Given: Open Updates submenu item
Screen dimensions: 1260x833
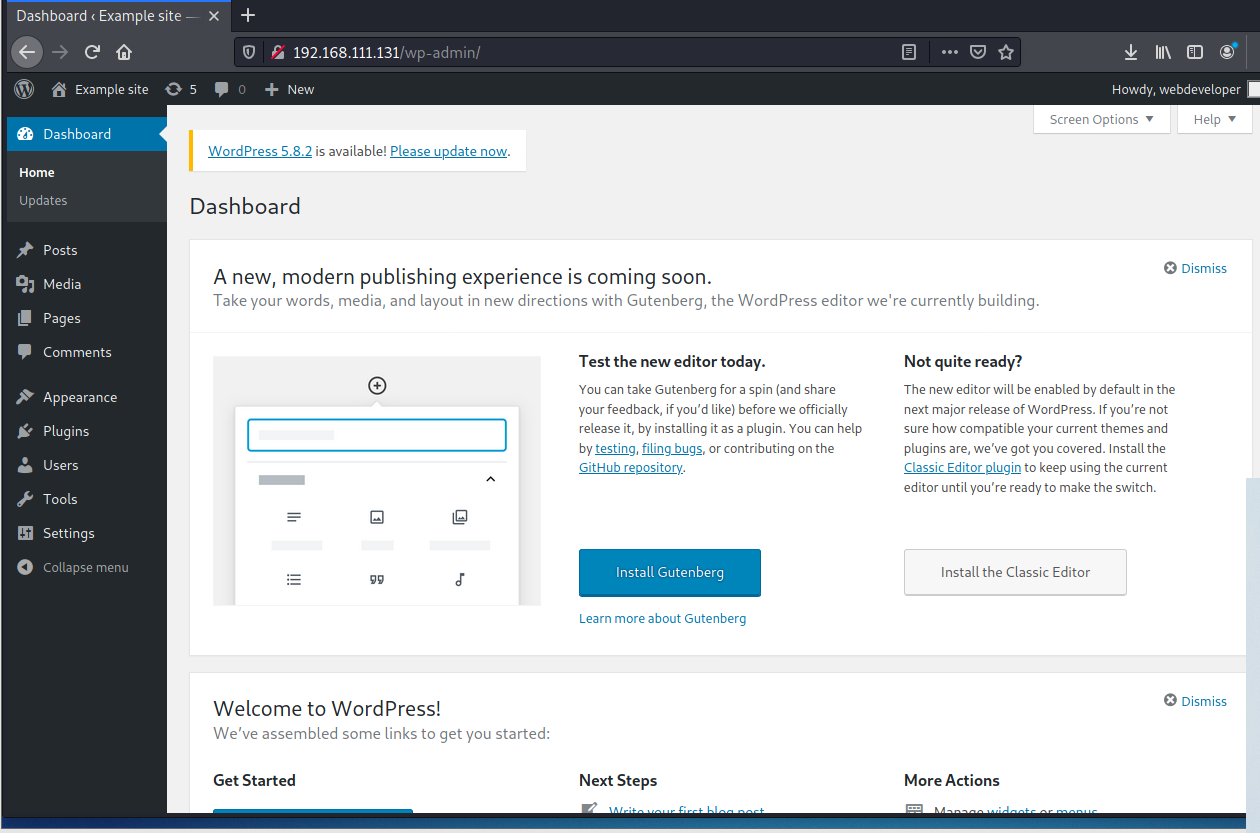Looking at the screenshot, I should (43, 200).
